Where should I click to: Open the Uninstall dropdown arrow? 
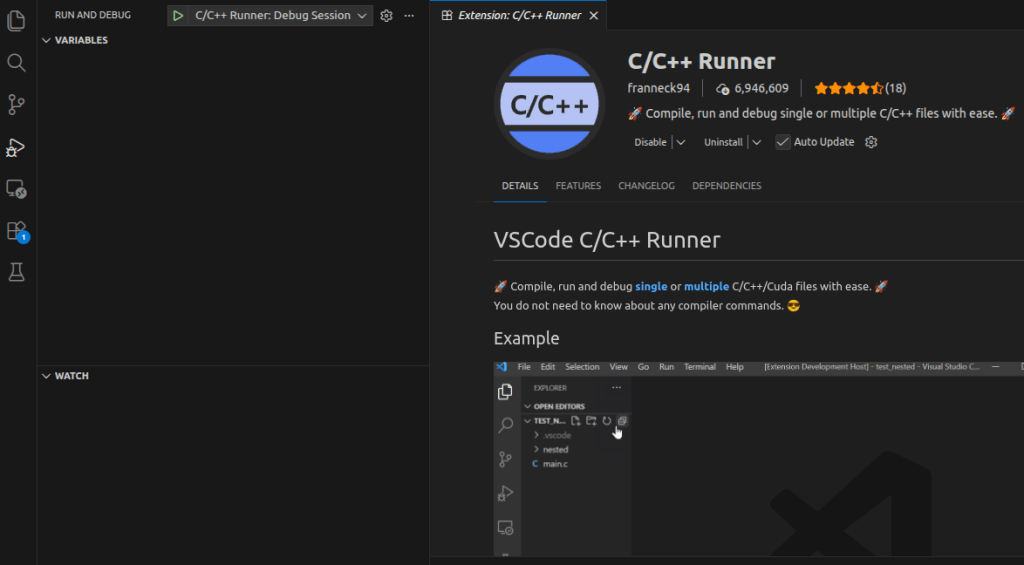(757, 142)
